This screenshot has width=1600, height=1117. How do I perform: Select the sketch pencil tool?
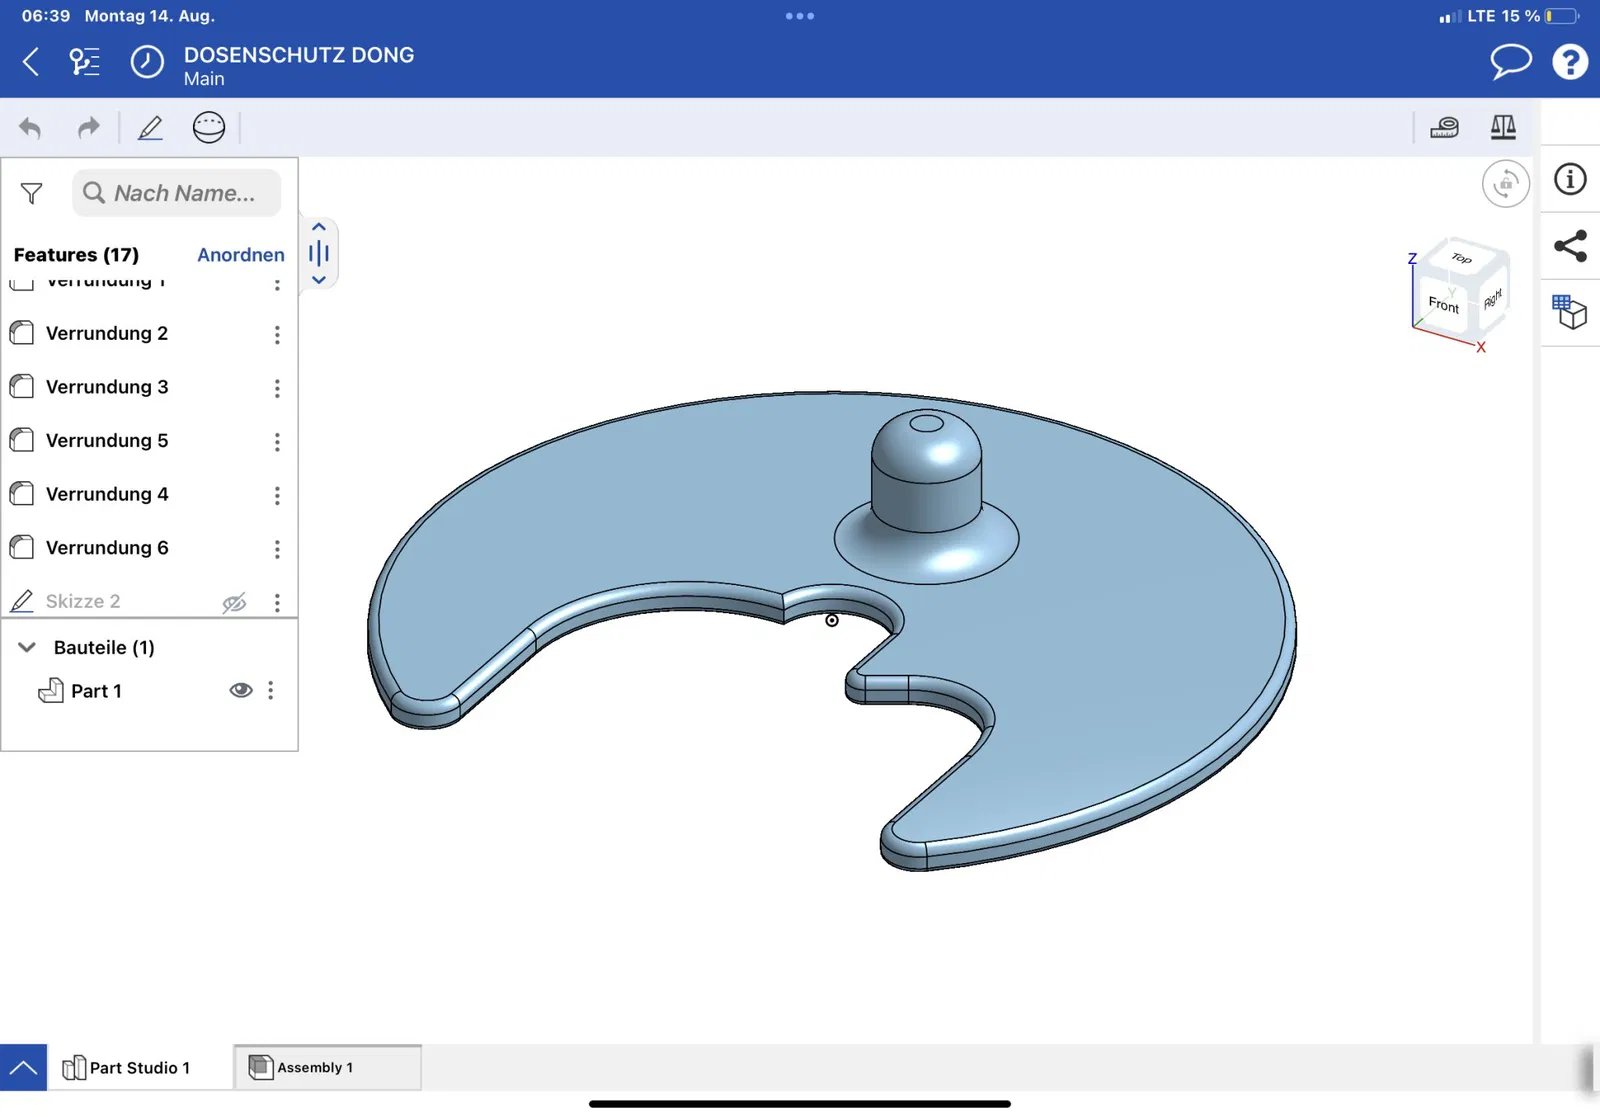[x=150, y=128]
